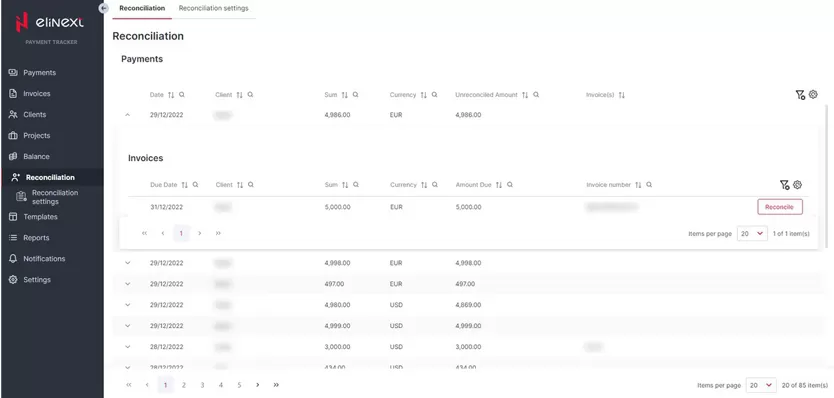Jump to the last payments page
Image resolution: width=834 pixels, height=398 pixels.
click(276, 385)
